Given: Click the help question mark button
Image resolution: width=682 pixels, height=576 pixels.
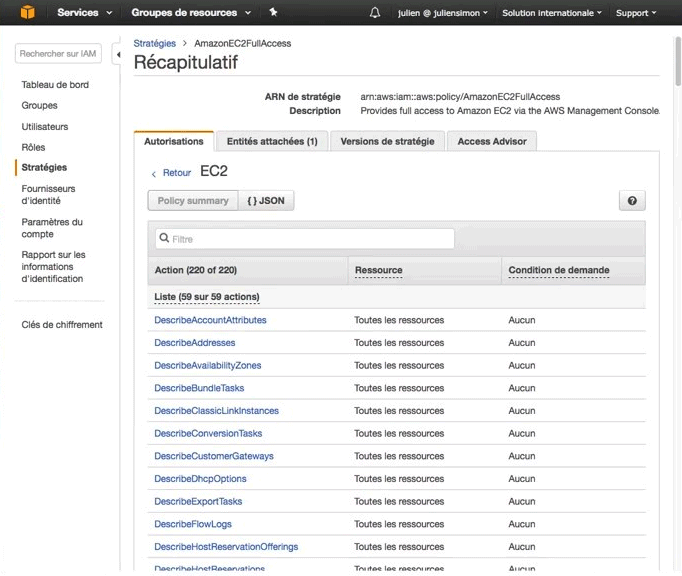Looking at the screenshot, I should tap(632, 201).
